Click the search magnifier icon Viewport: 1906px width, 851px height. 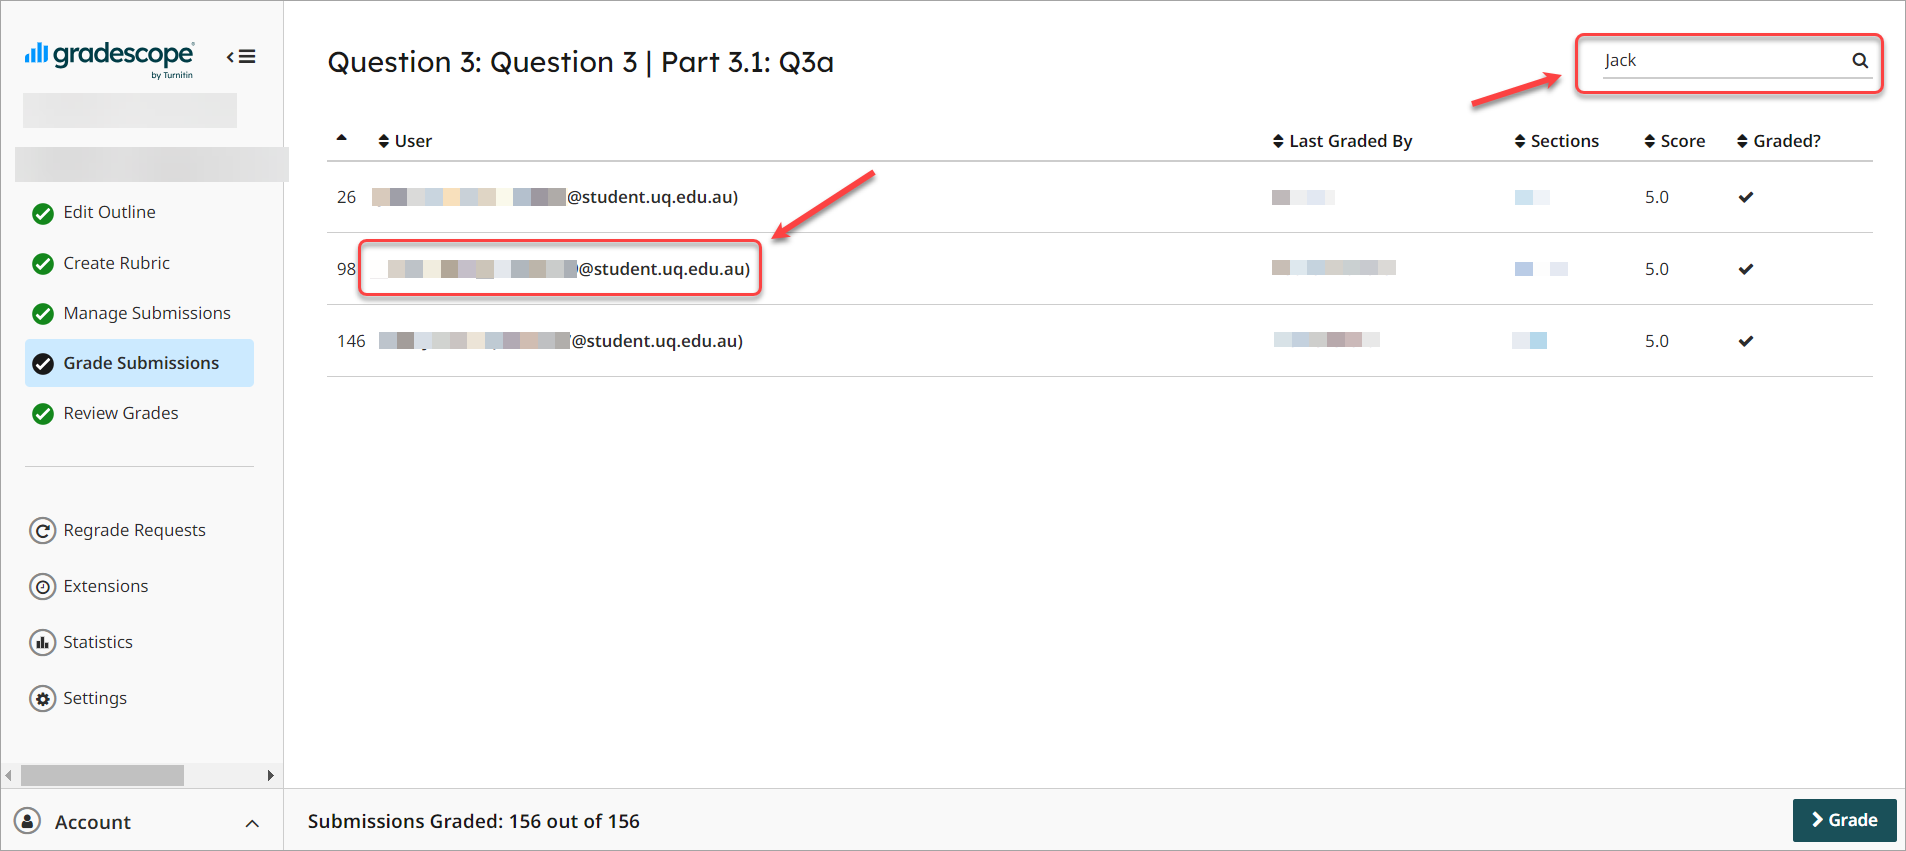point(1860,61)
